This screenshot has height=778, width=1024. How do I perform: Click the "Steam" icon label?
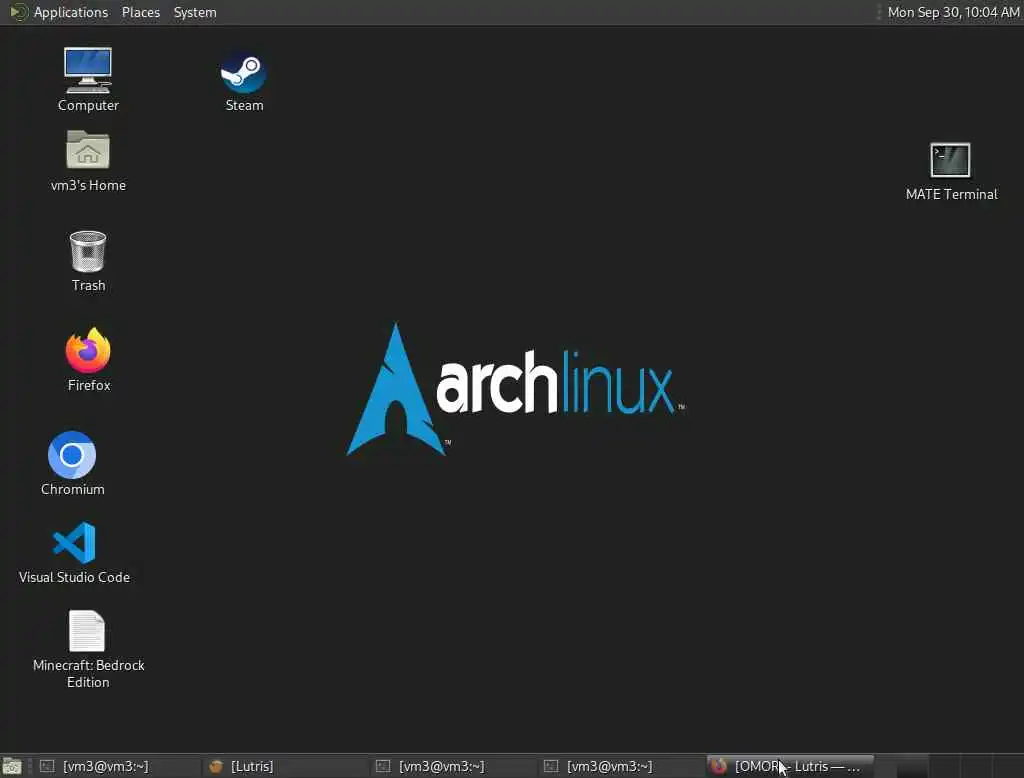[x=244, y=105]
